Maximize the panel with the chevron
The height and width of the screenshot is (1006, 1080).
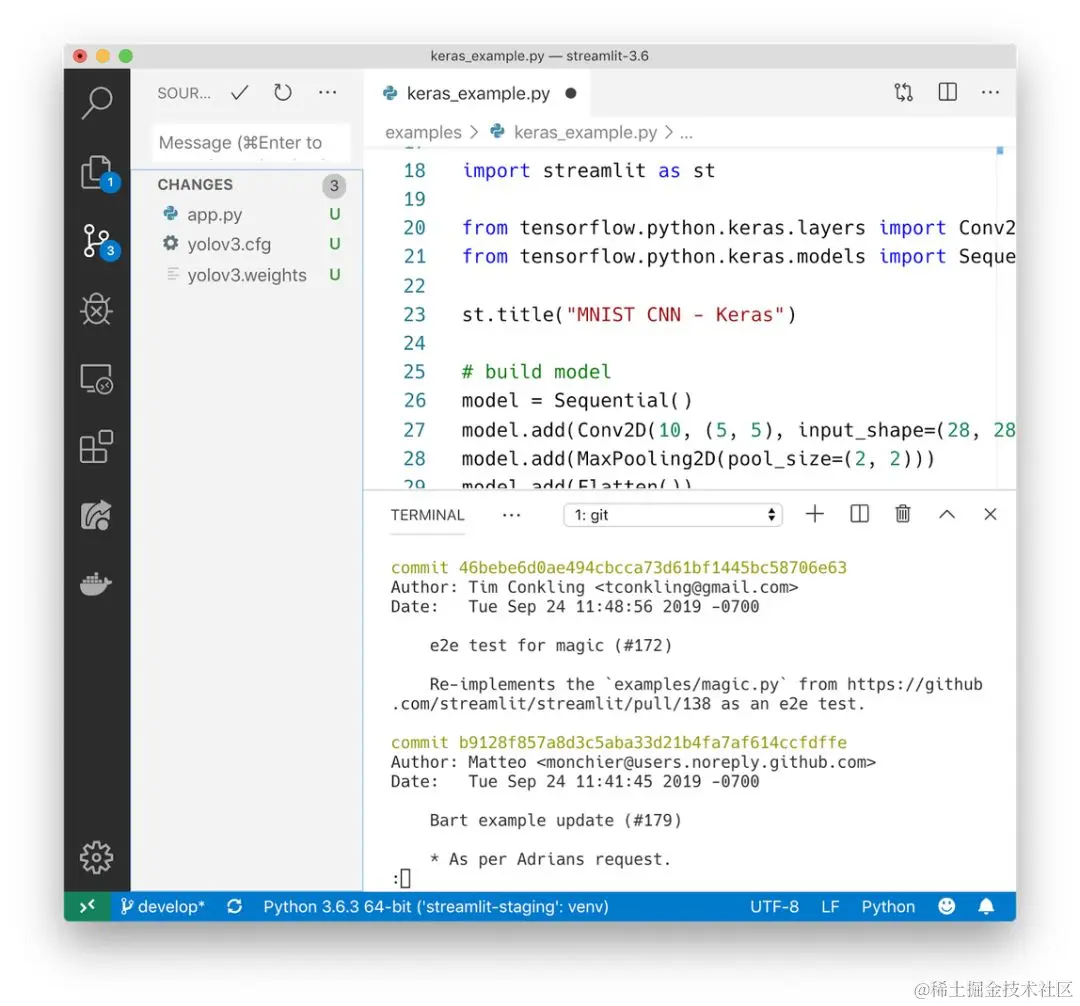(946, 514)
